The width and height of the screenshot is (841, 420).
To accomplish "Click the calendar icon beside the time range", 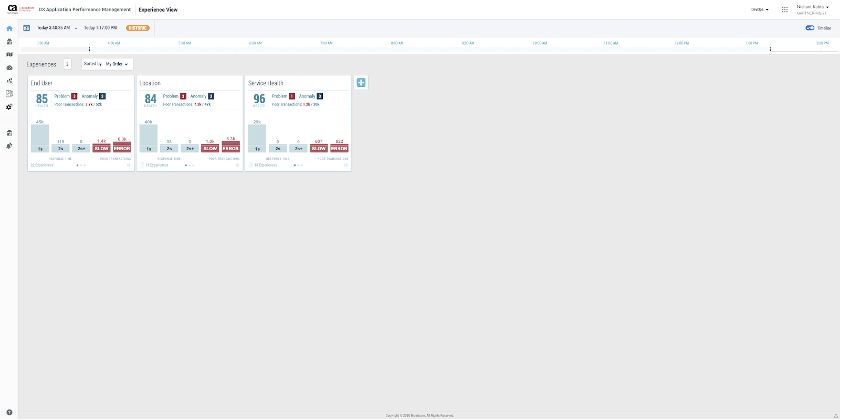I will pos(27,28).
